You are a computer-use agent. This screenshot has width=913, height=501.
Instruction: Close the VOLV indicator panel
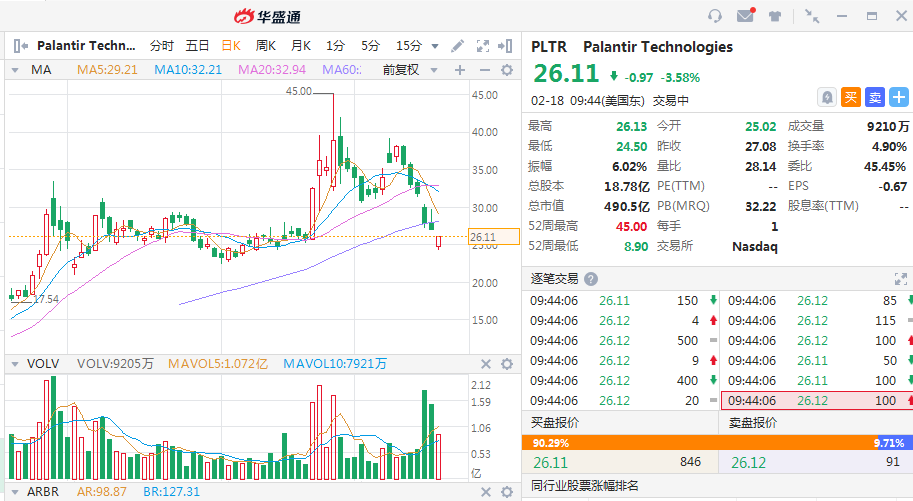(486, 364)
